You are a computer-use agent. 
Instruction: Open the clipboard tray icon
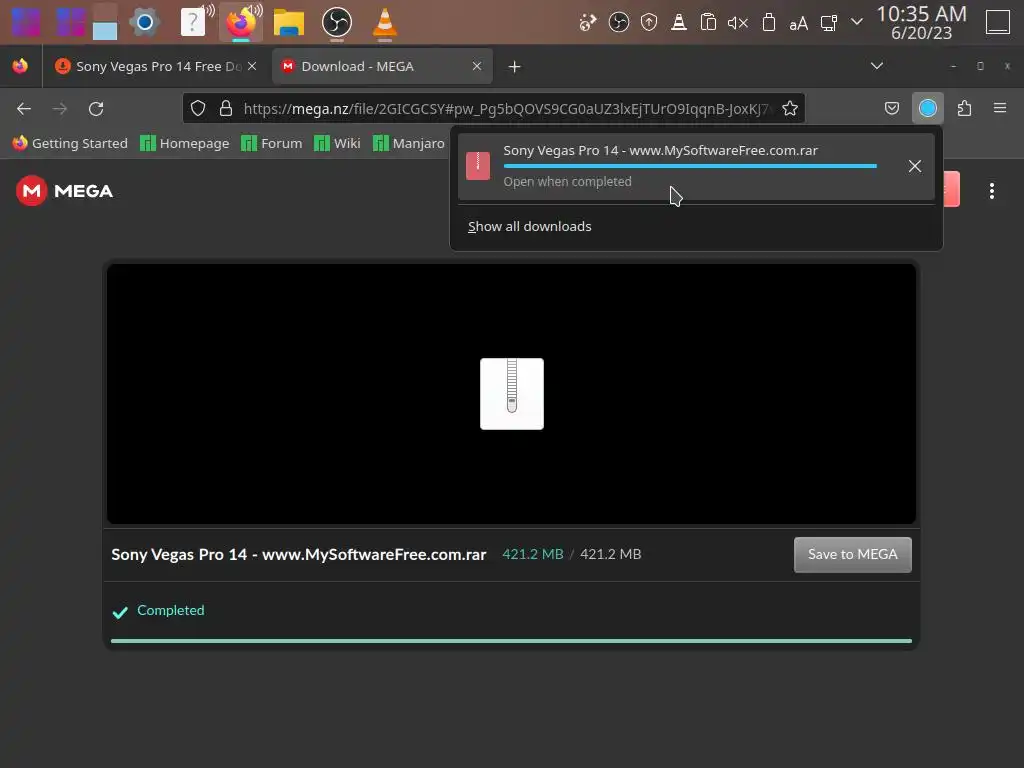pos(708,23)
